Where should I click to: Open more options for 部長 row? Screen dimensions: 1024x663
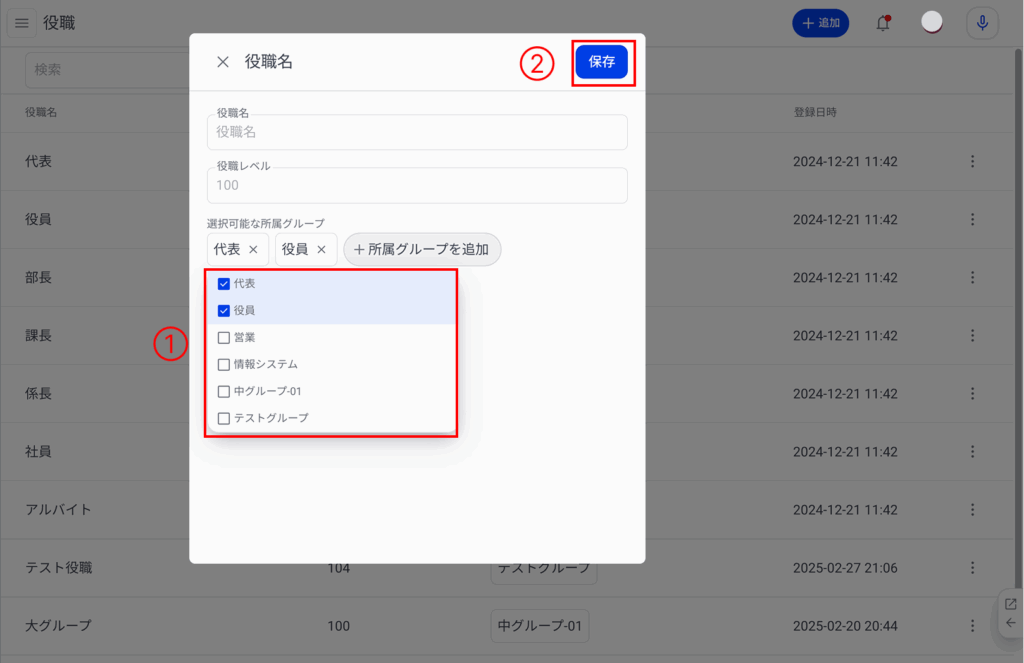pos(972,278)
